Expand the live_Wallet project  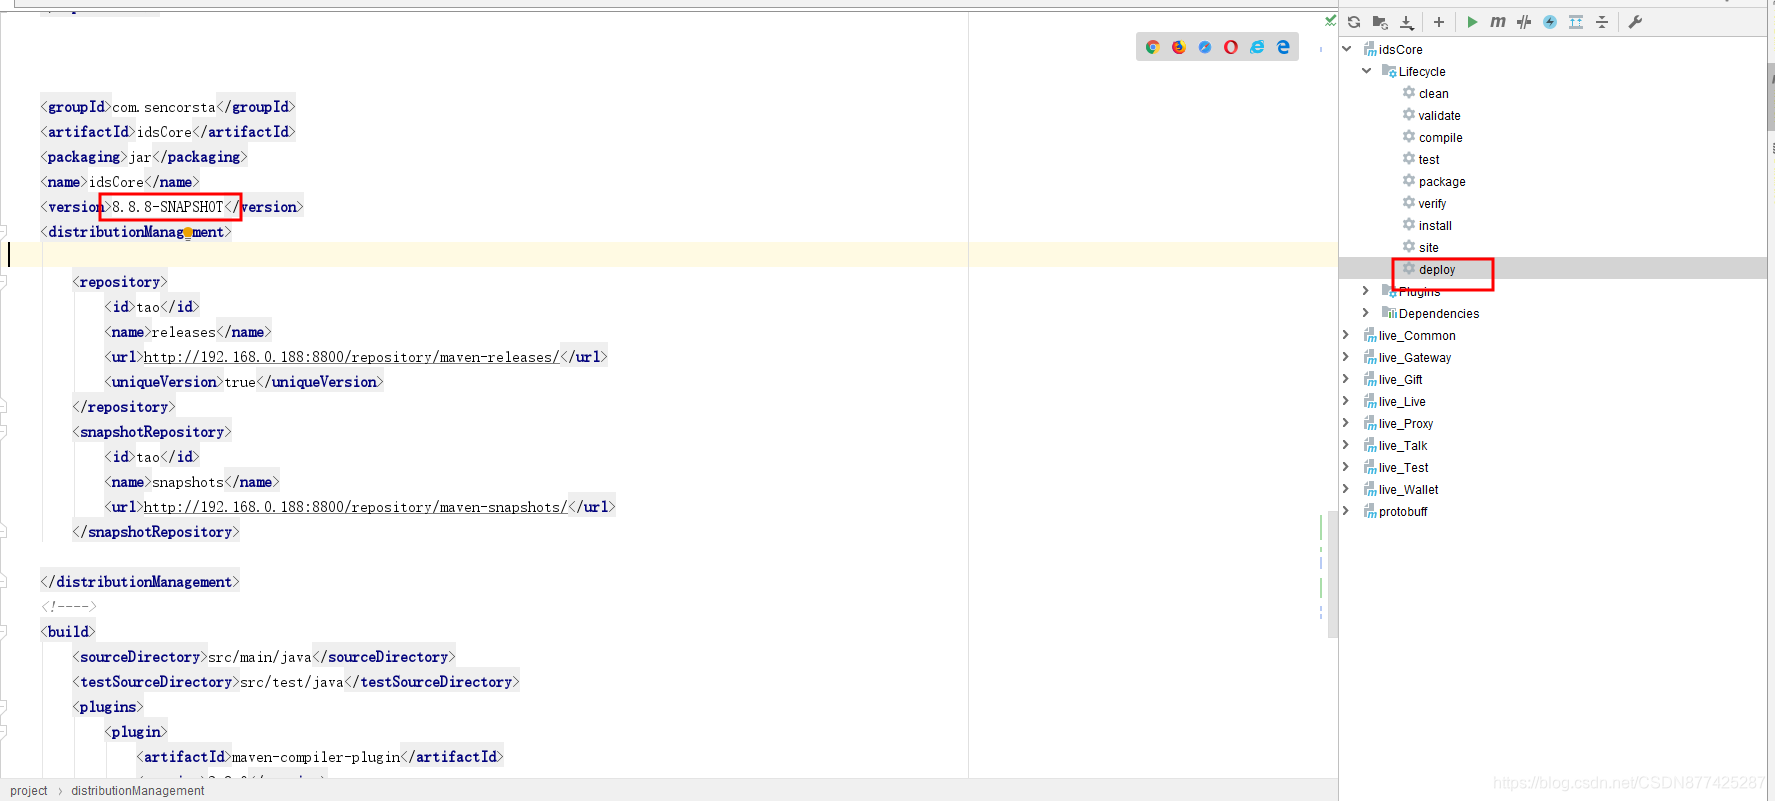click(1346, 489)
